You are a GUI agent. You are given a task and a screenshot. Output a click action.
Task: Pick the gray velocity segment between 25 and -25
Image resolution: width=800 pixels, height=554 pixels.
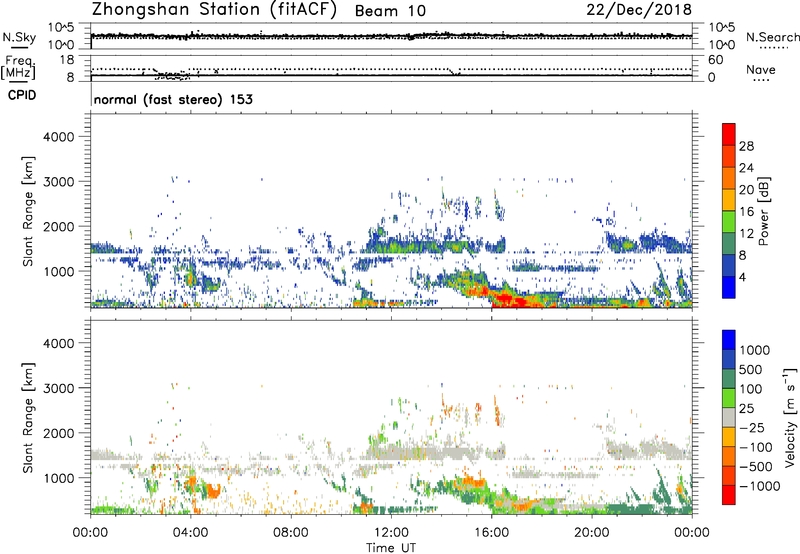(729, 418)
